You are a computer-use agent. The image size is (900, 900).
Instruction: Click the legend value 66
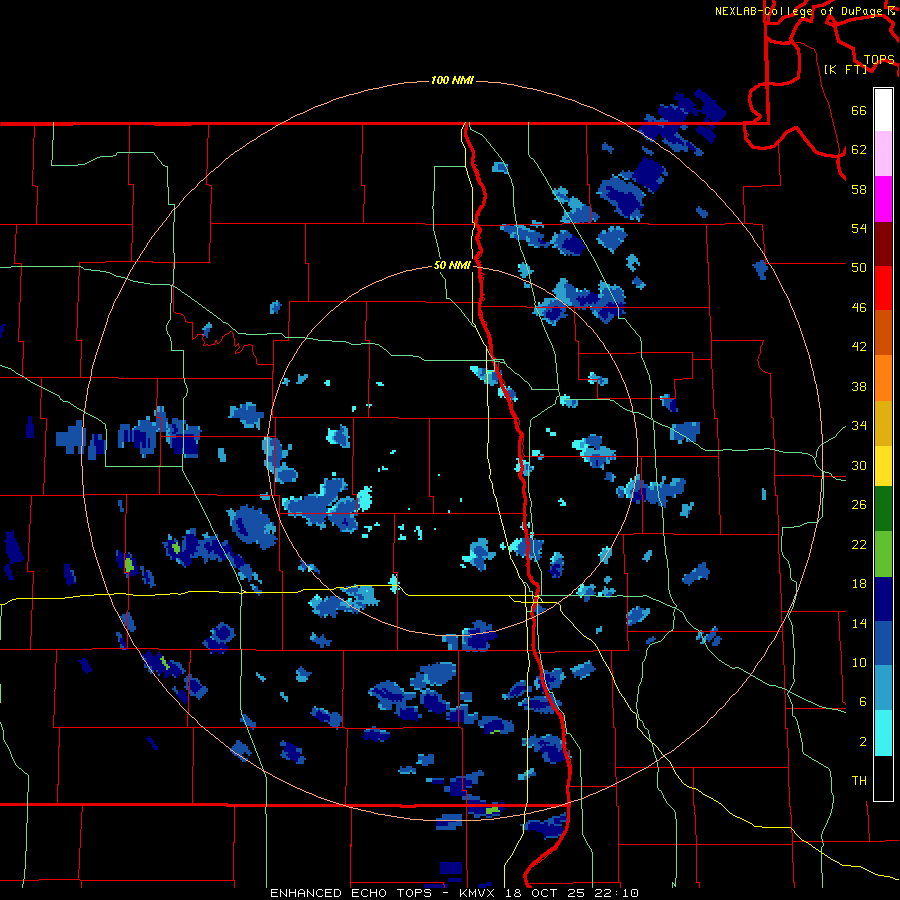tap(859, 110)
